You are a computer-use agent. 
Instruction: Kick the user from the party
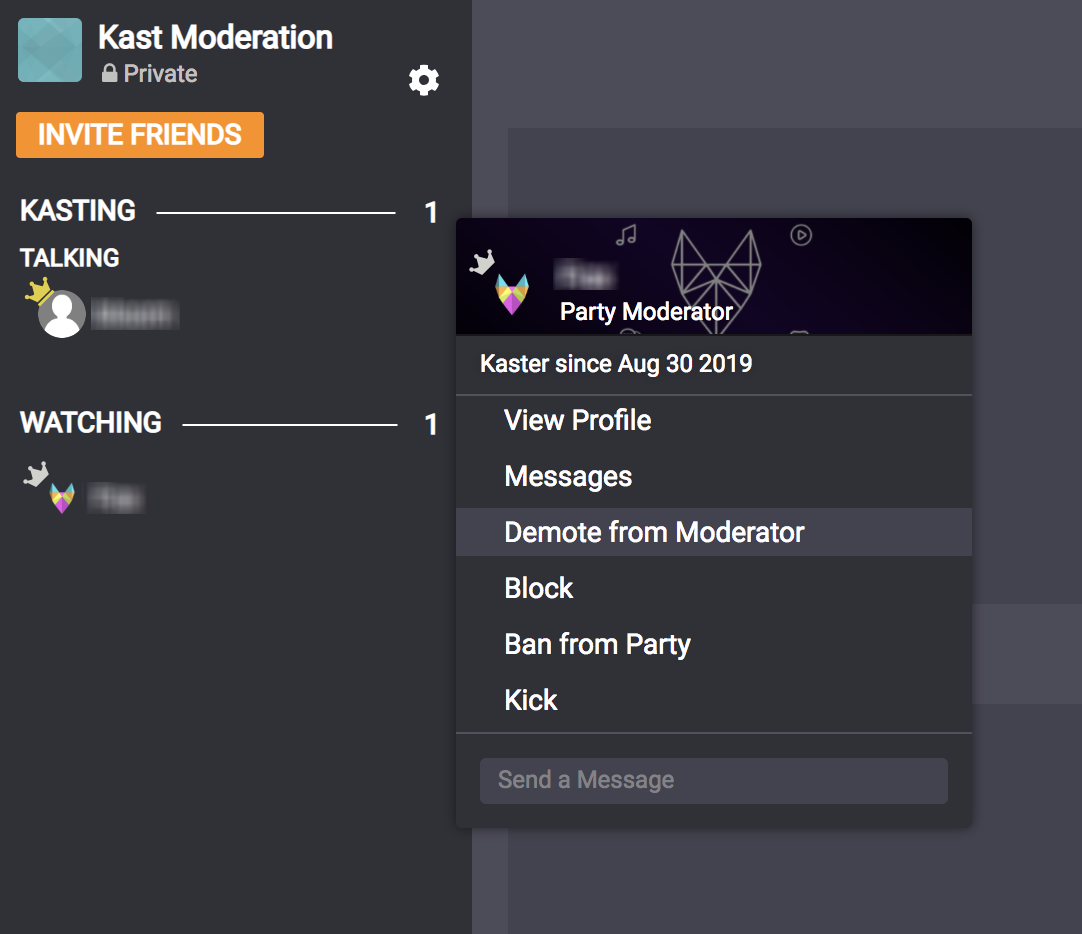(x=531, y=700)
